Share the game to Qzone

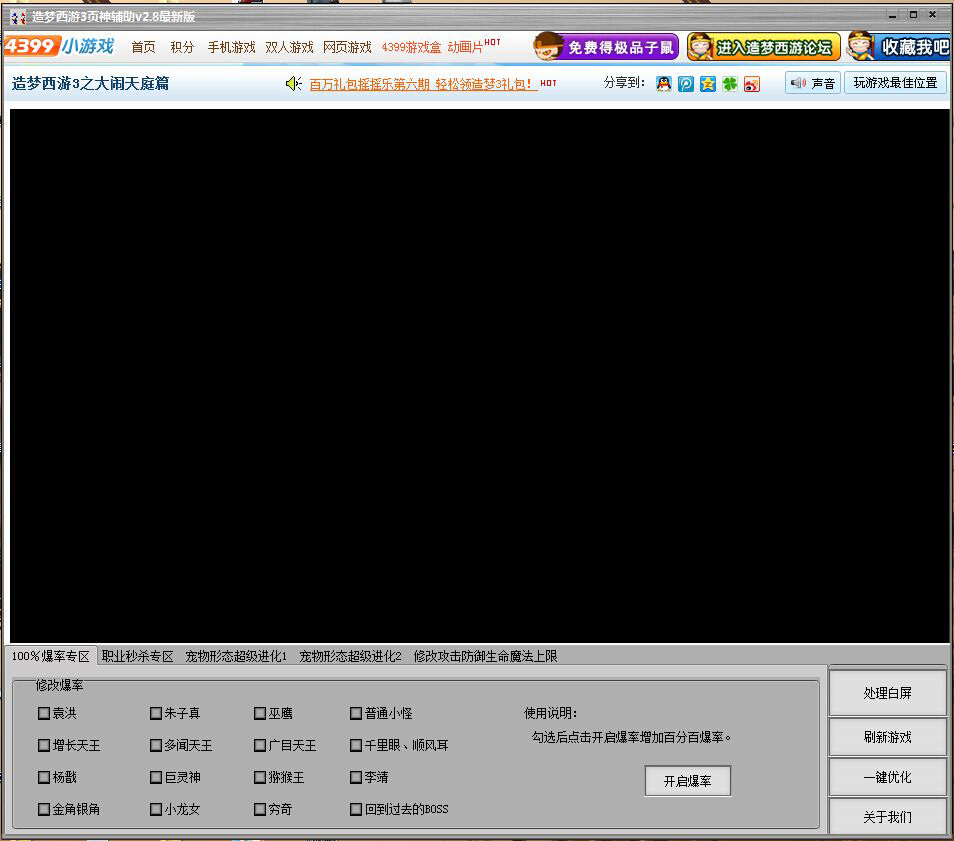click(708, 84)
